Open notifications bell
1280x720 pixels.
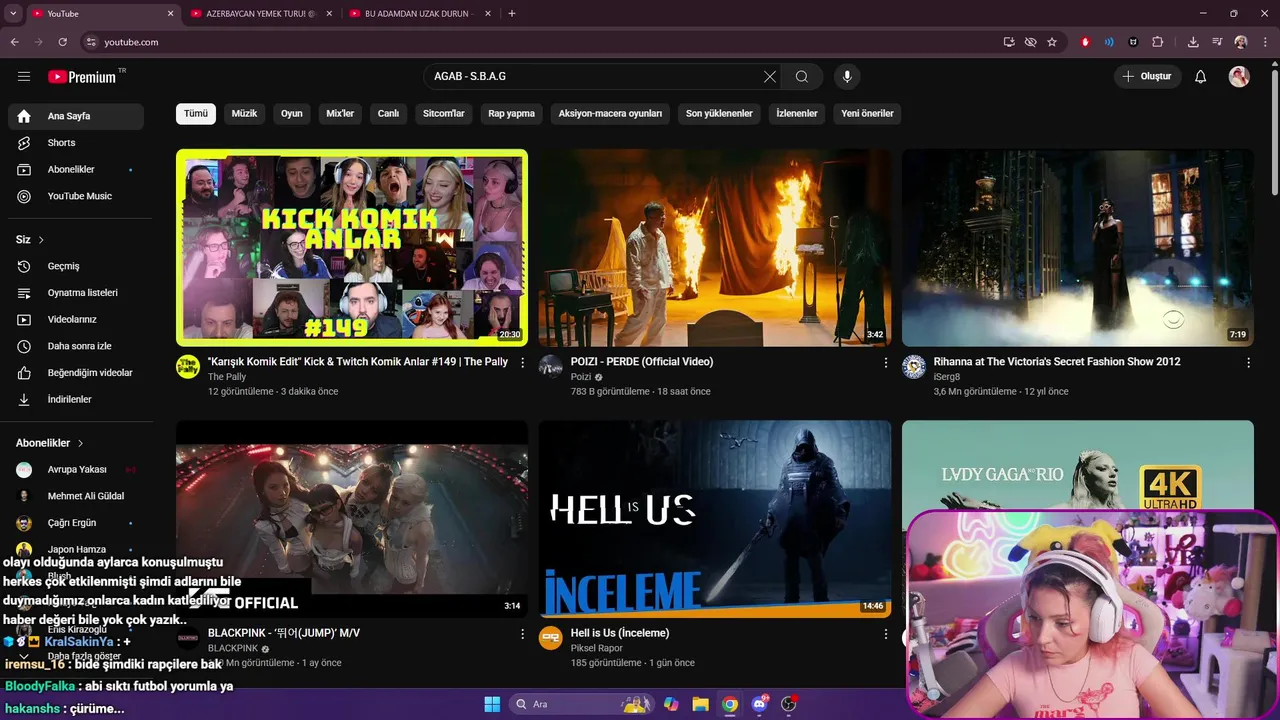click(1201, 77)
